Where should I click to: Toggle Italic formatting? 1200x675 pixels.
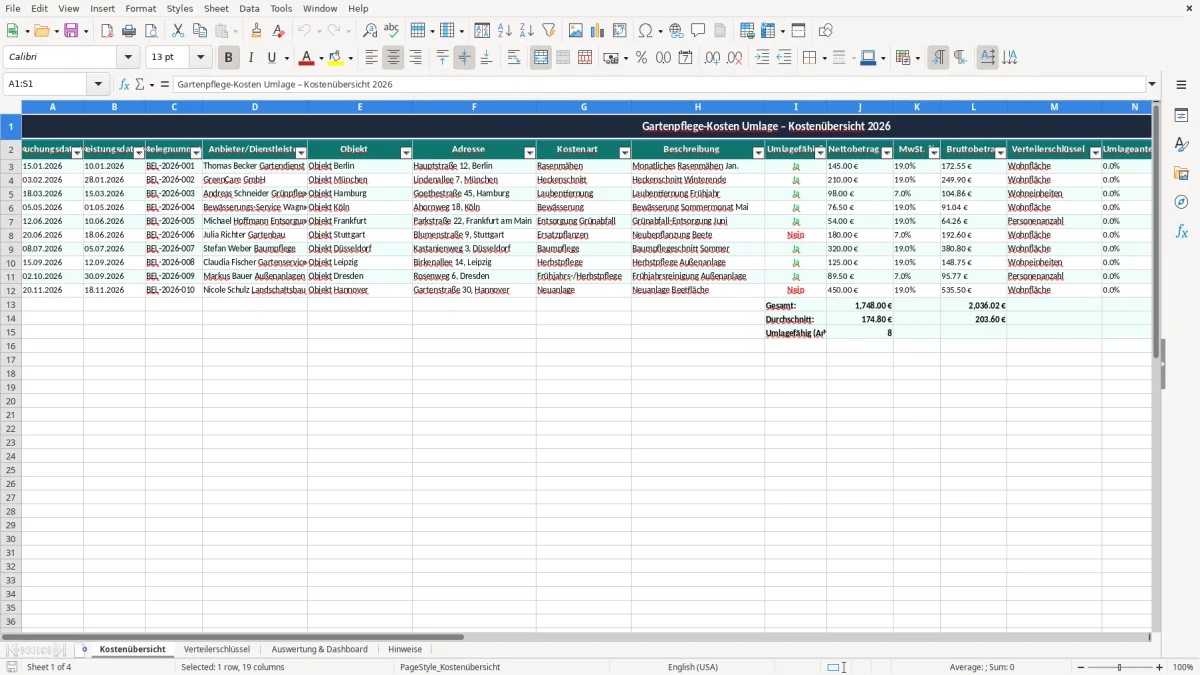click(251, 58)
